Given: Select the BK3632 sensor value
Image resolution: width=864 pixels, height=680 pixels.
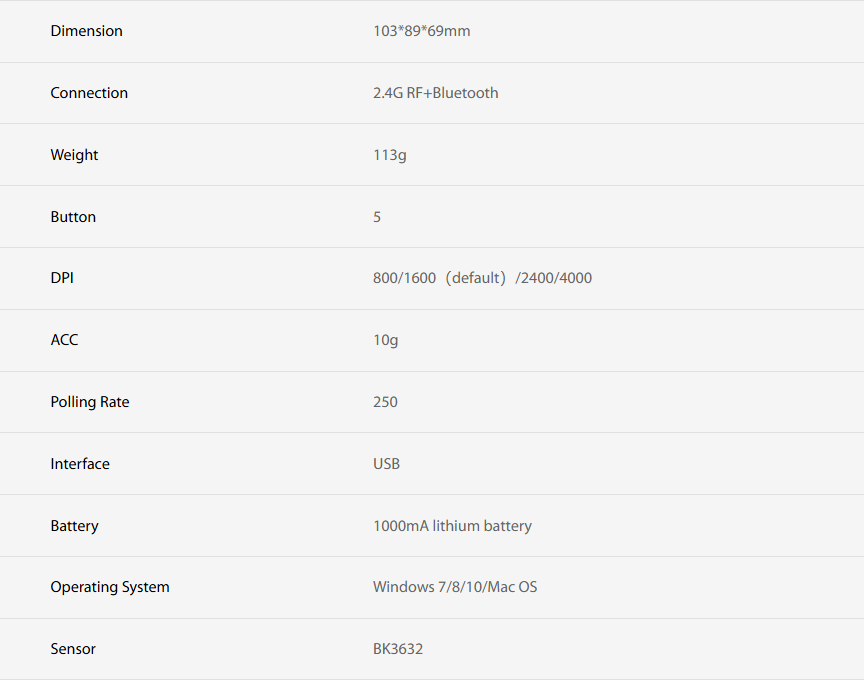Looking at the screenshot, I should [x=398, y=649].
